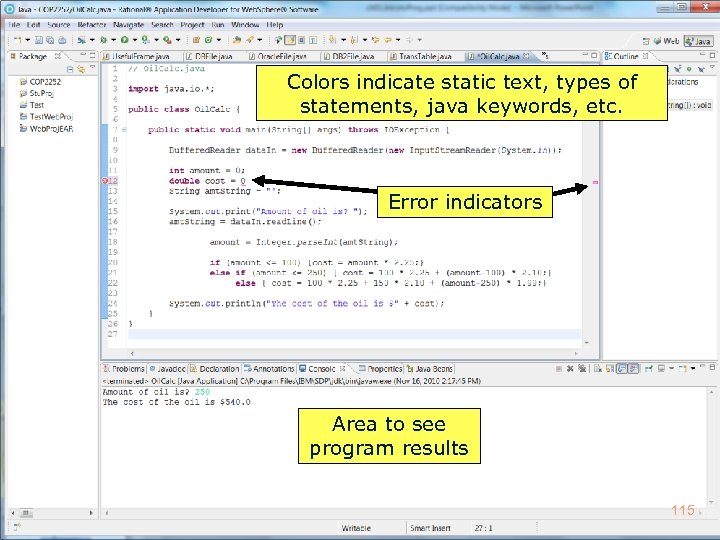
Task: Open the Refactor menu
Action: pyautogui.click(x=91, y=24)
